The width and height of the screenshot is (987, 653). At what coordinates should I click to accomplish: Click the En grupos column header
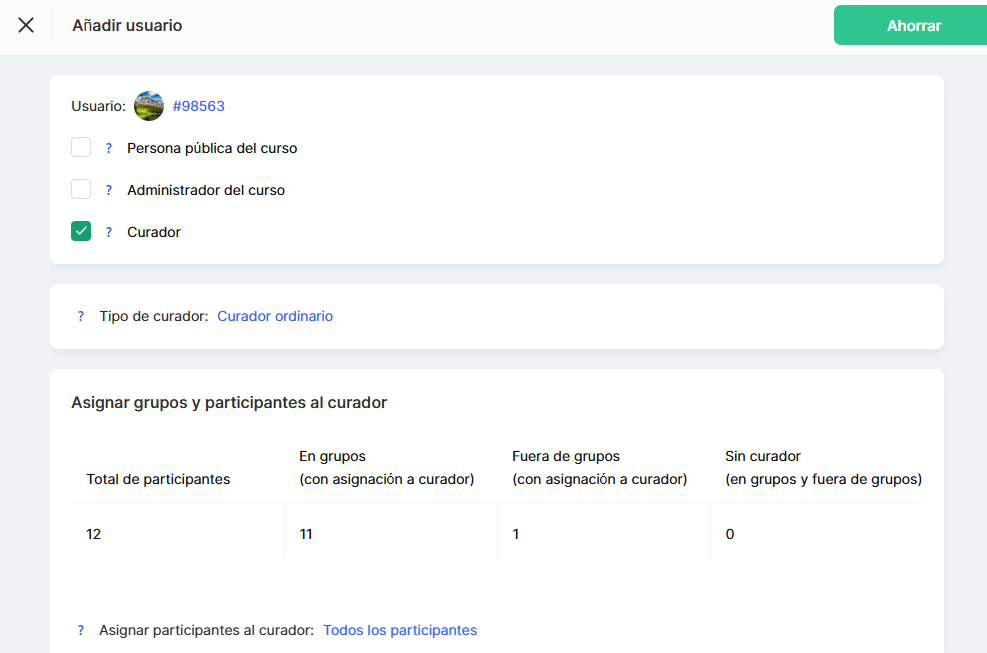click(386, 468)
